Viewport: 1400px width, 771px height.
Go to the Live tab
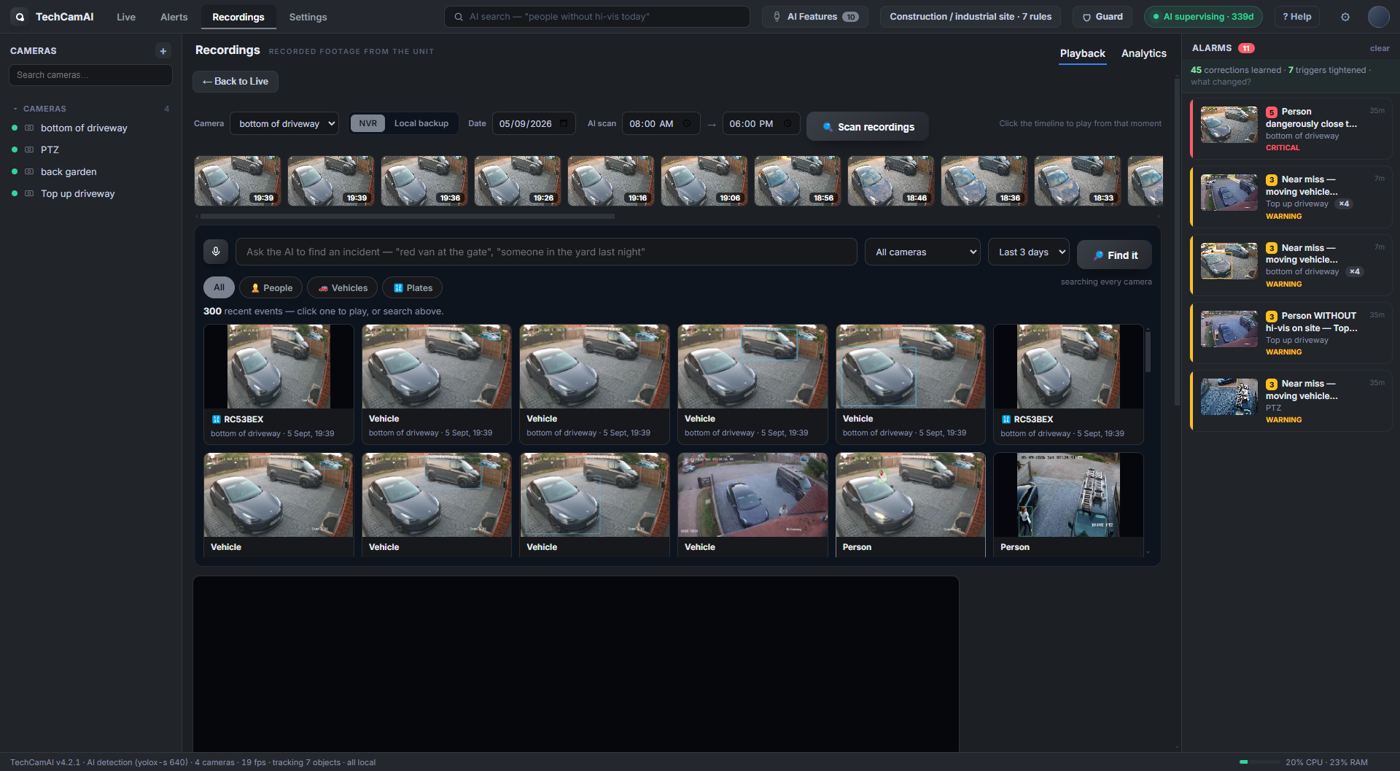126,17
